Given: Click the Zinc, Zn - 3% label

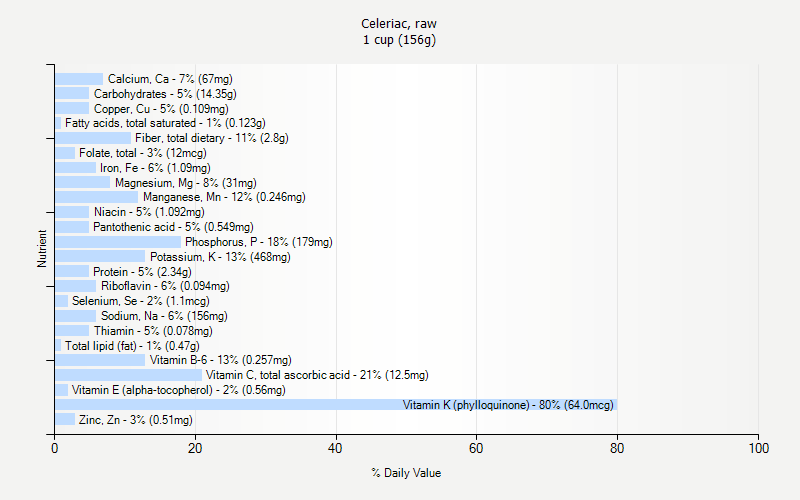Looking at the screenshot, I should (136, 420).
